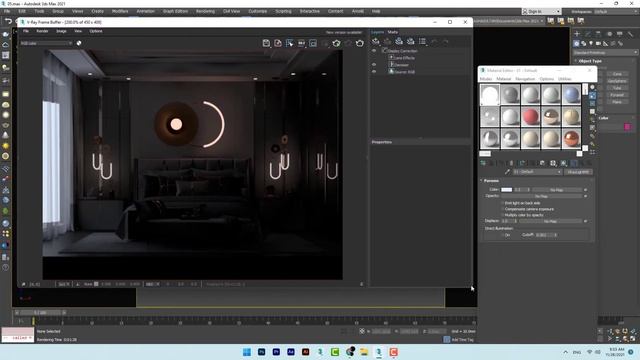This screenshot has width=640, height=360.
Task: Click the get material icon in Material Editor toolbar
Action: [x=483, y=163]
